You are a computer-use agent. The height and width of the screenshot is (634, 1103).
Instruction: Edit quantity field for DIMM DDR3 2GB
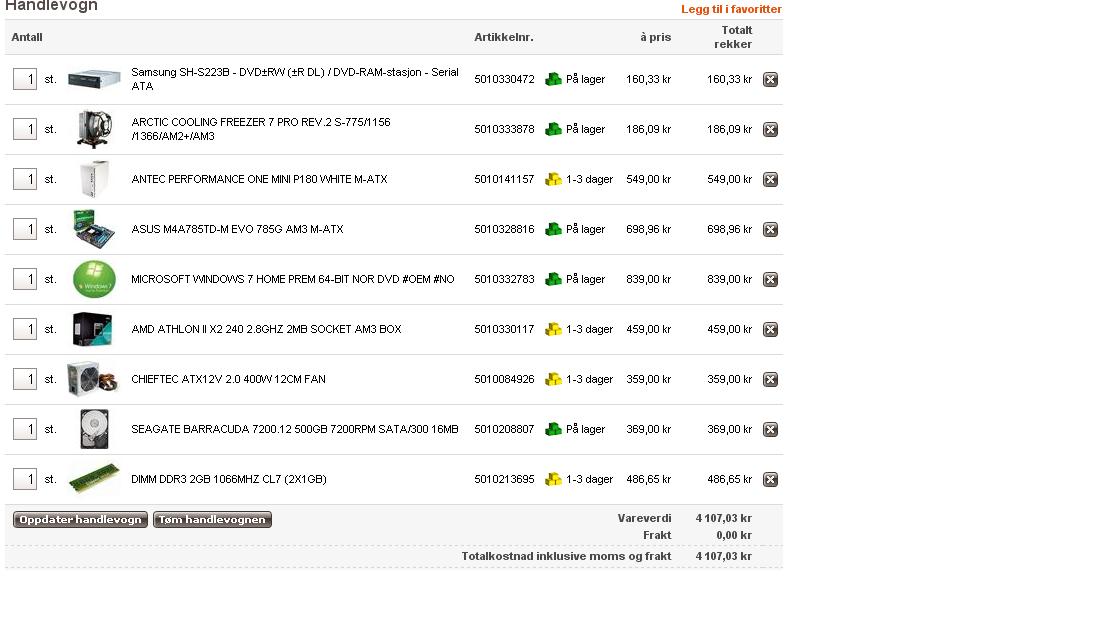pos(25,478)
